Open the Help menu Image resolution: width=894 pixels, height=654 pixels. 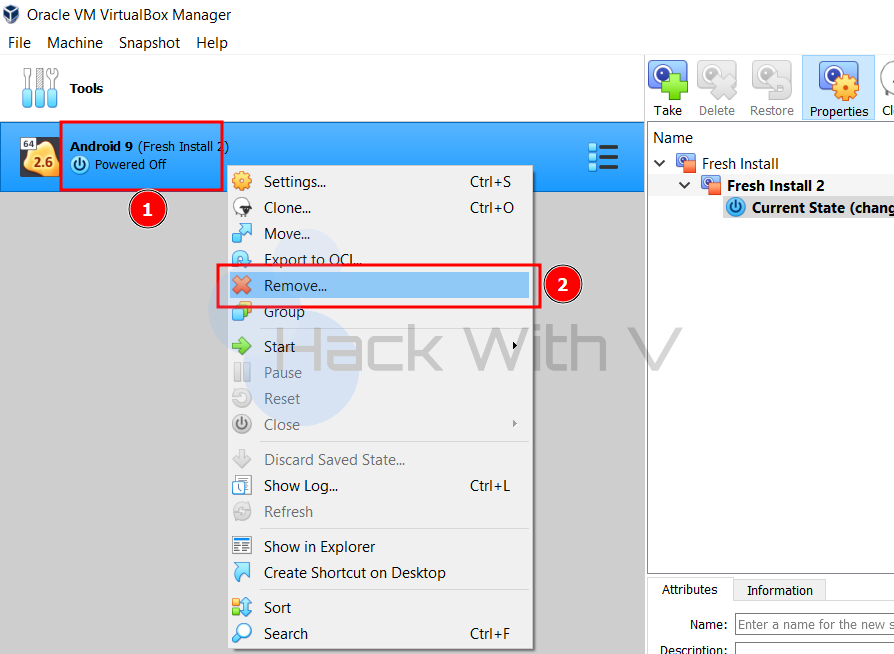[212, 43]
